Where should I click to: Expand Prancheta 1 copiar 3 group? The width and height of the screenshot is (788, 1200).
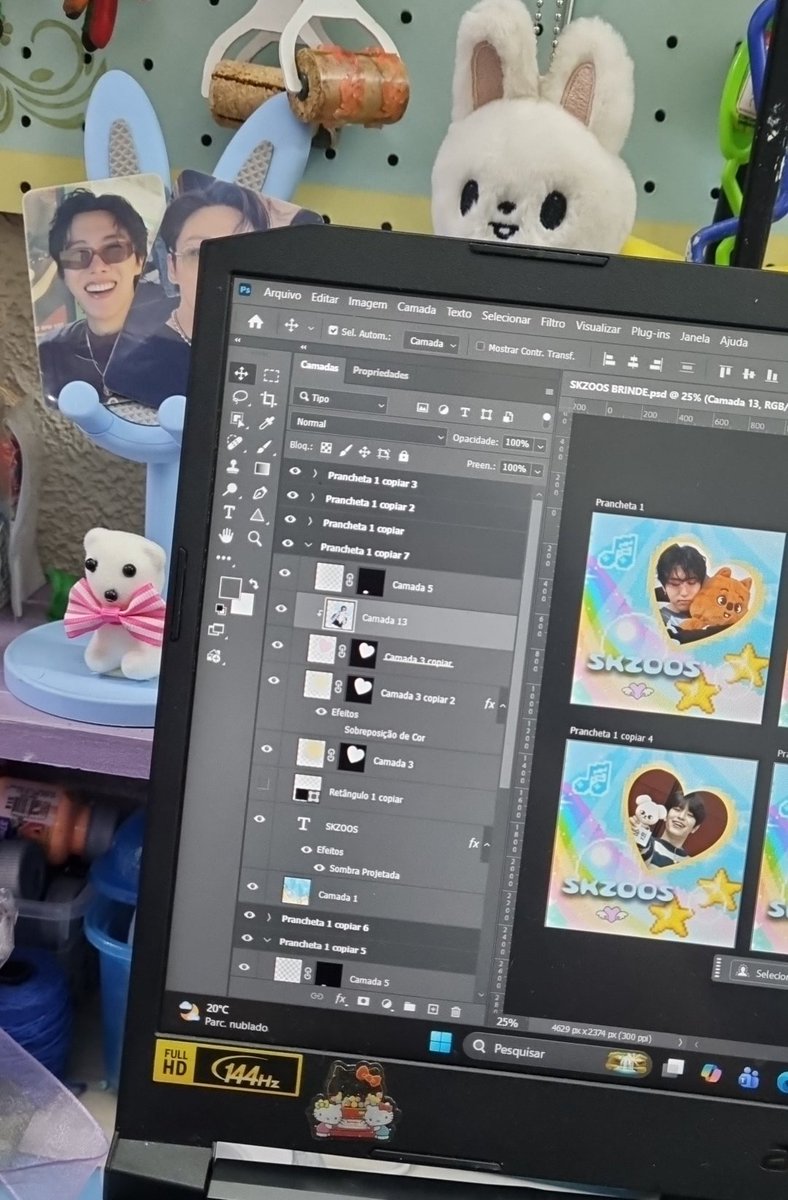click(x=313, y=474)
